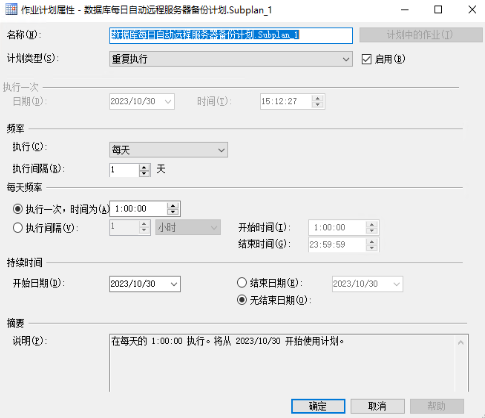
Task: Decrease the 执行间隔 days spinner down arrow
Action: tap(144, 173)
